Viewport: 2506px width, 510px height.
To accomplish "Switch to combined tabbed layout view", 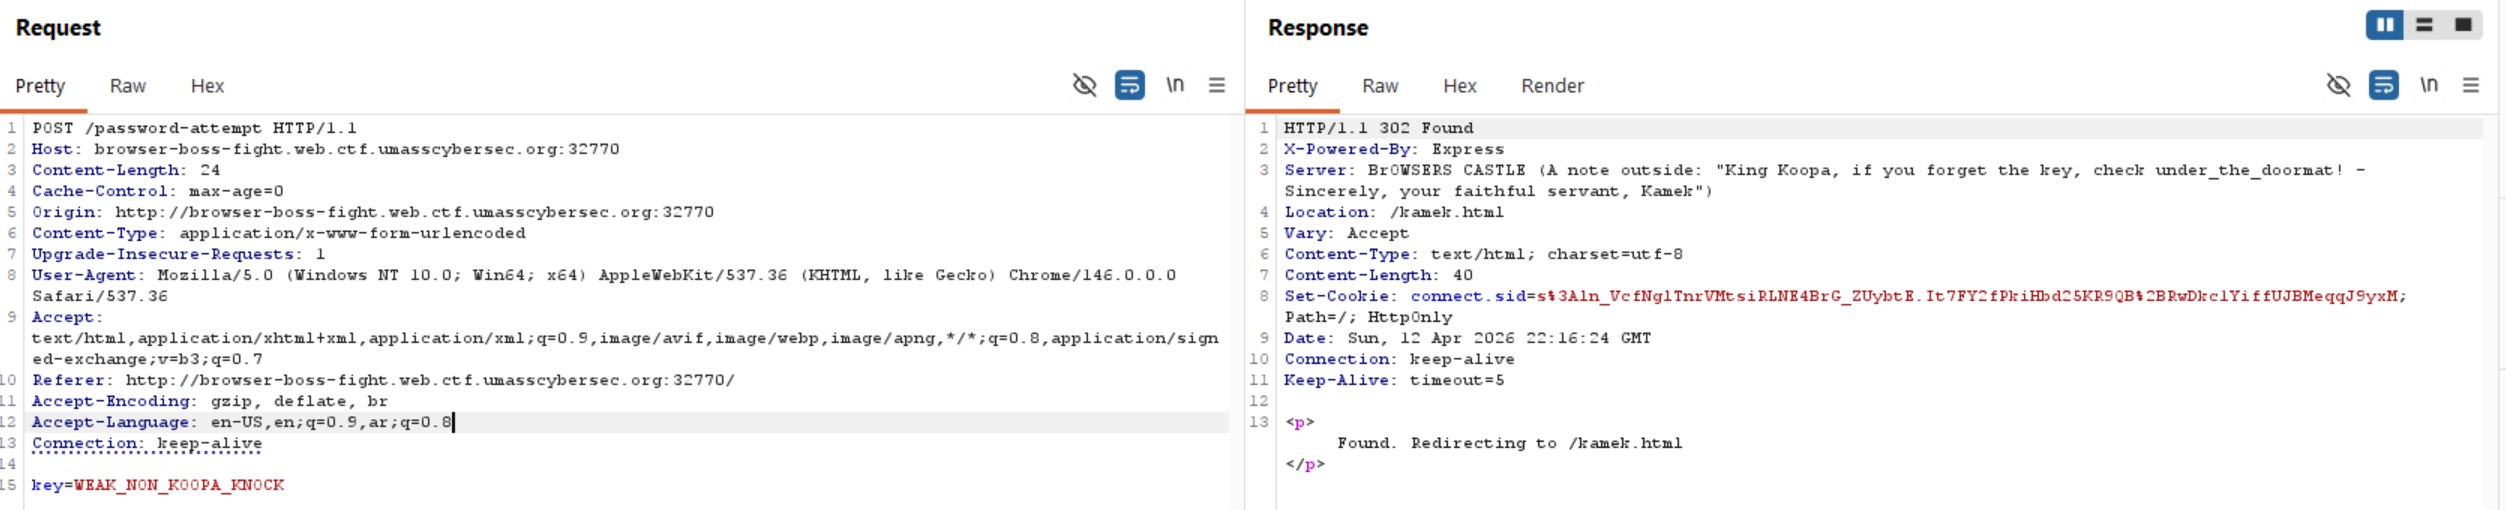I will click(x=2463, y=25).
